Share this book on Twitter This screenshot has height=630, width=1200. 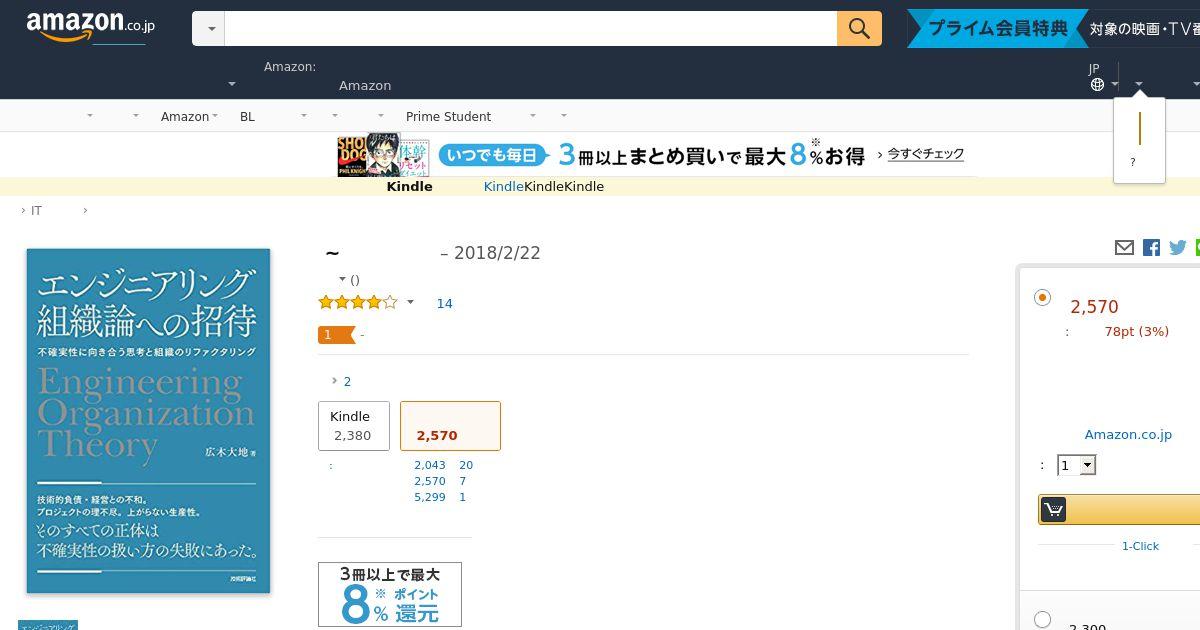[x=1177, y=247]
